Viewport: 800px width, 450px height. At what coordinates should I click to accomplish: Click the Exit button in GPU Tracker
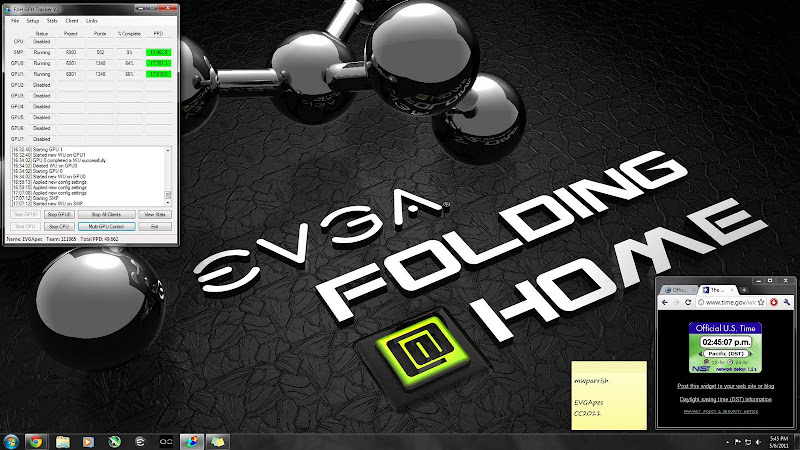[155, 226]
